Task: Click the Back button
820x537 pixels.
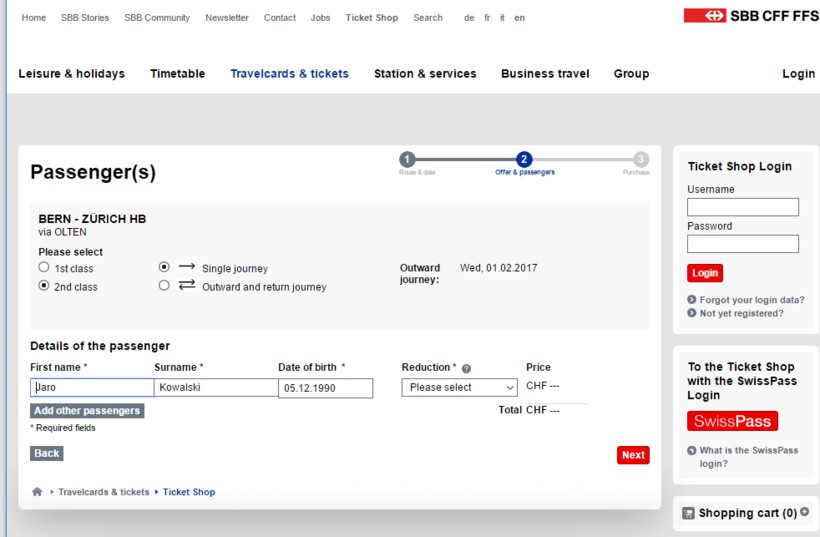Action: pos(47,453)
